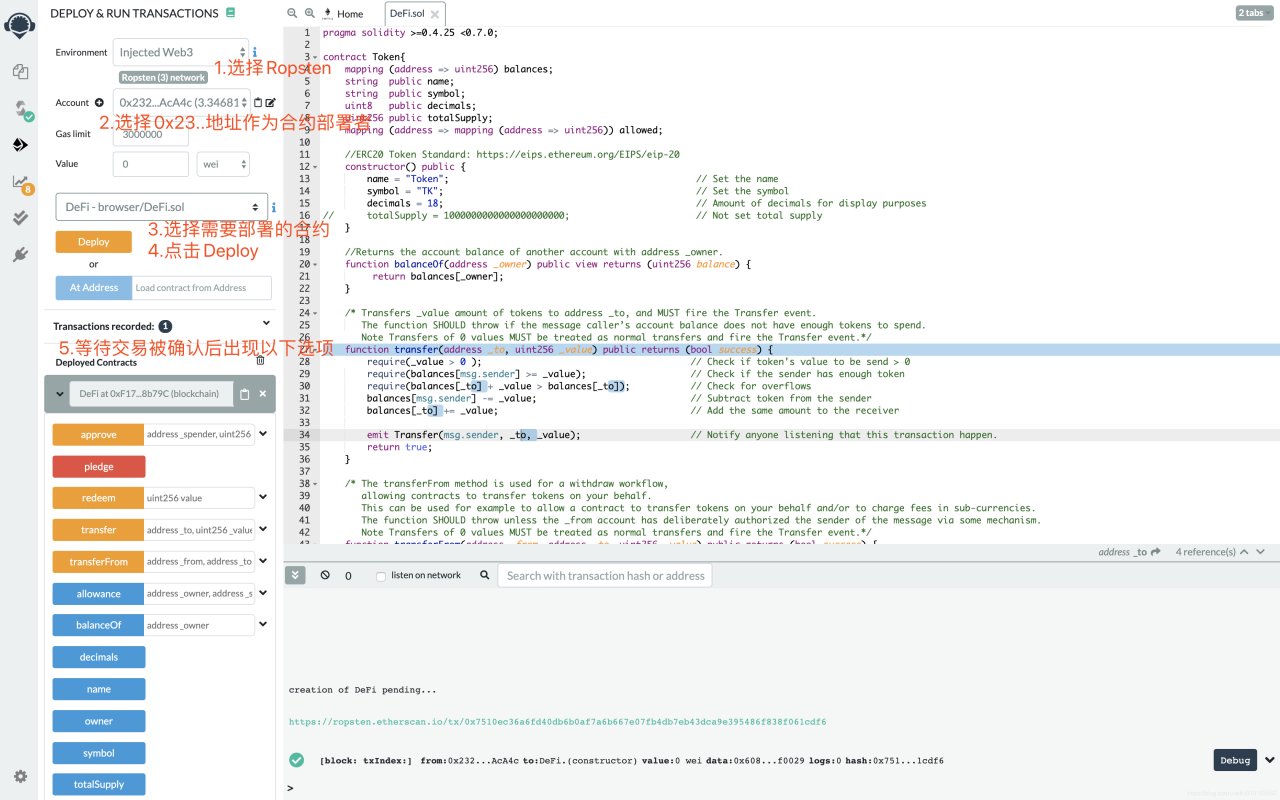Open Settings gear in sidebar

[x=20, y=776]
